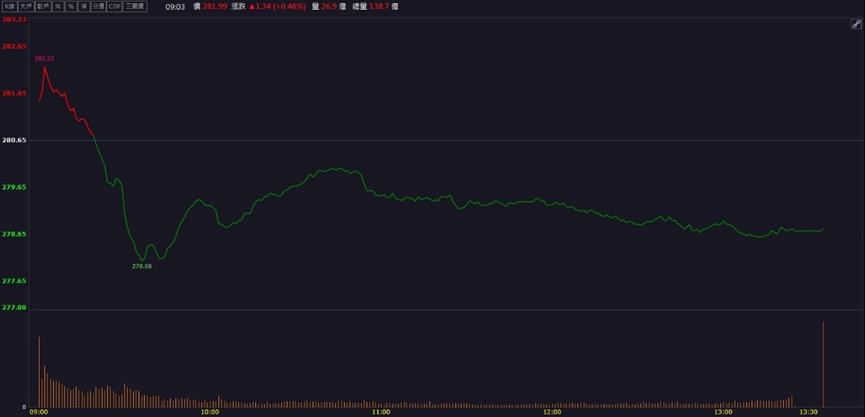Click the 分價 toolbar button
The image size is (865, 417).
click(x=98, y=7)
